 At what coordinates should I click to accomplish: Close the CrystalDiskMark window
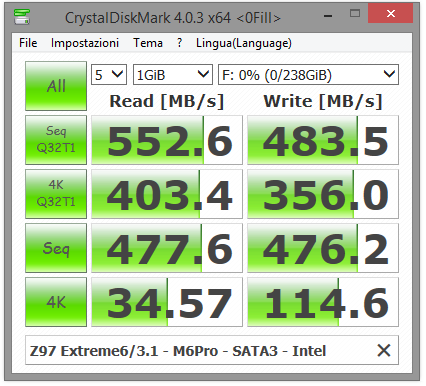390,13
